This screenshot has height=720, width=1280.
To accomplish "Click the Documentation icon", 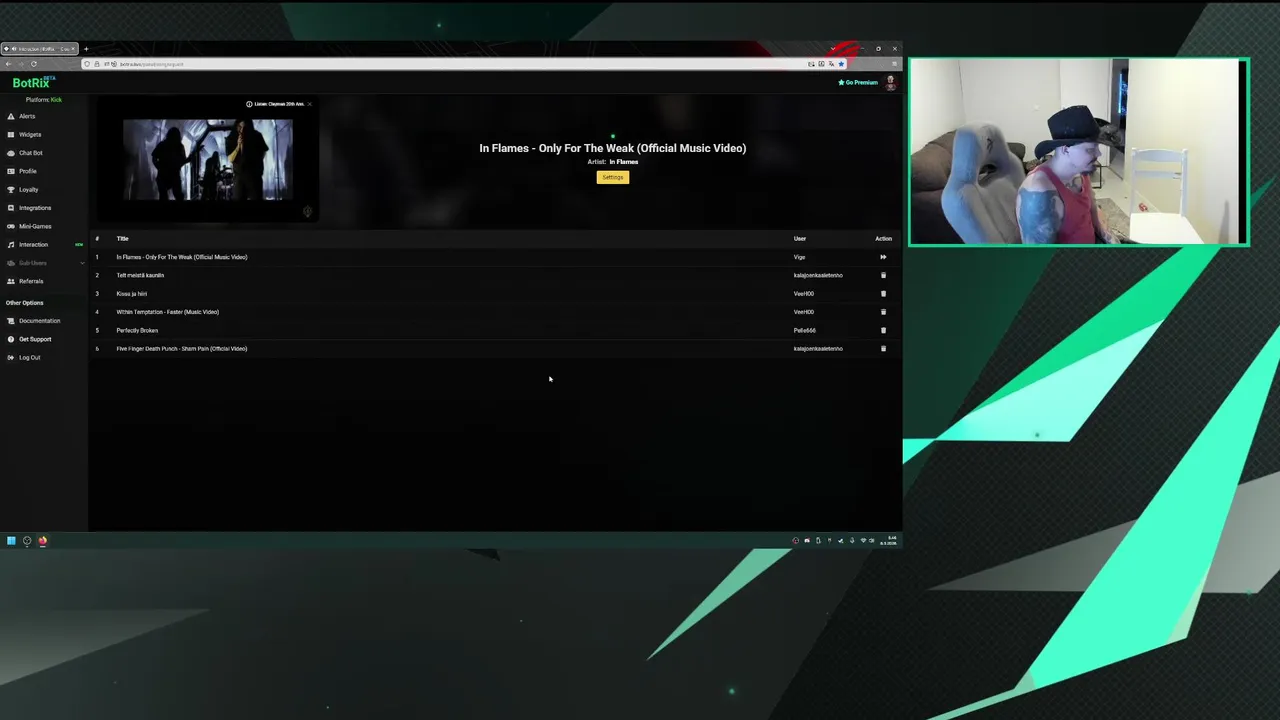I will (x=11, y=321).
